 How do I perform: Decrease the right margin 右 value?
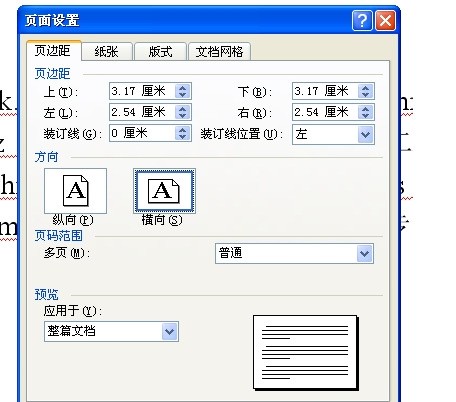[365, 116]
